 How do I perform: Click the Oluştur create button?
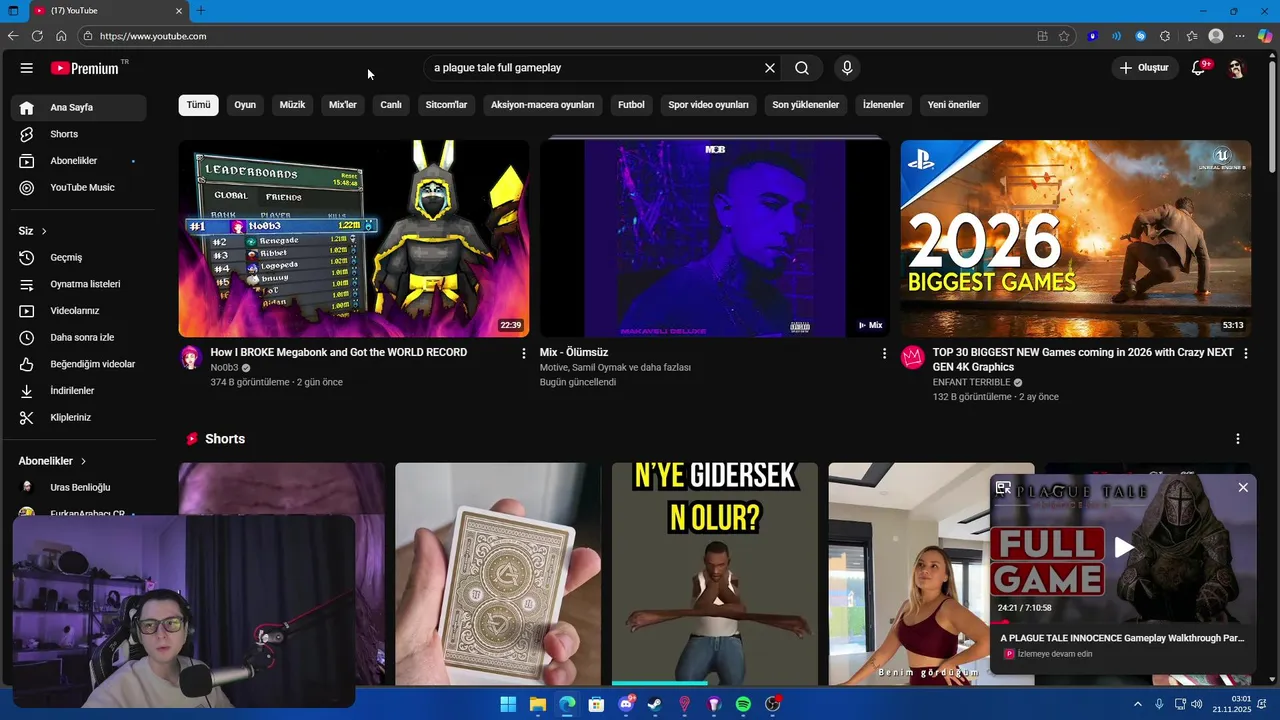click(x=1144, y=68)
